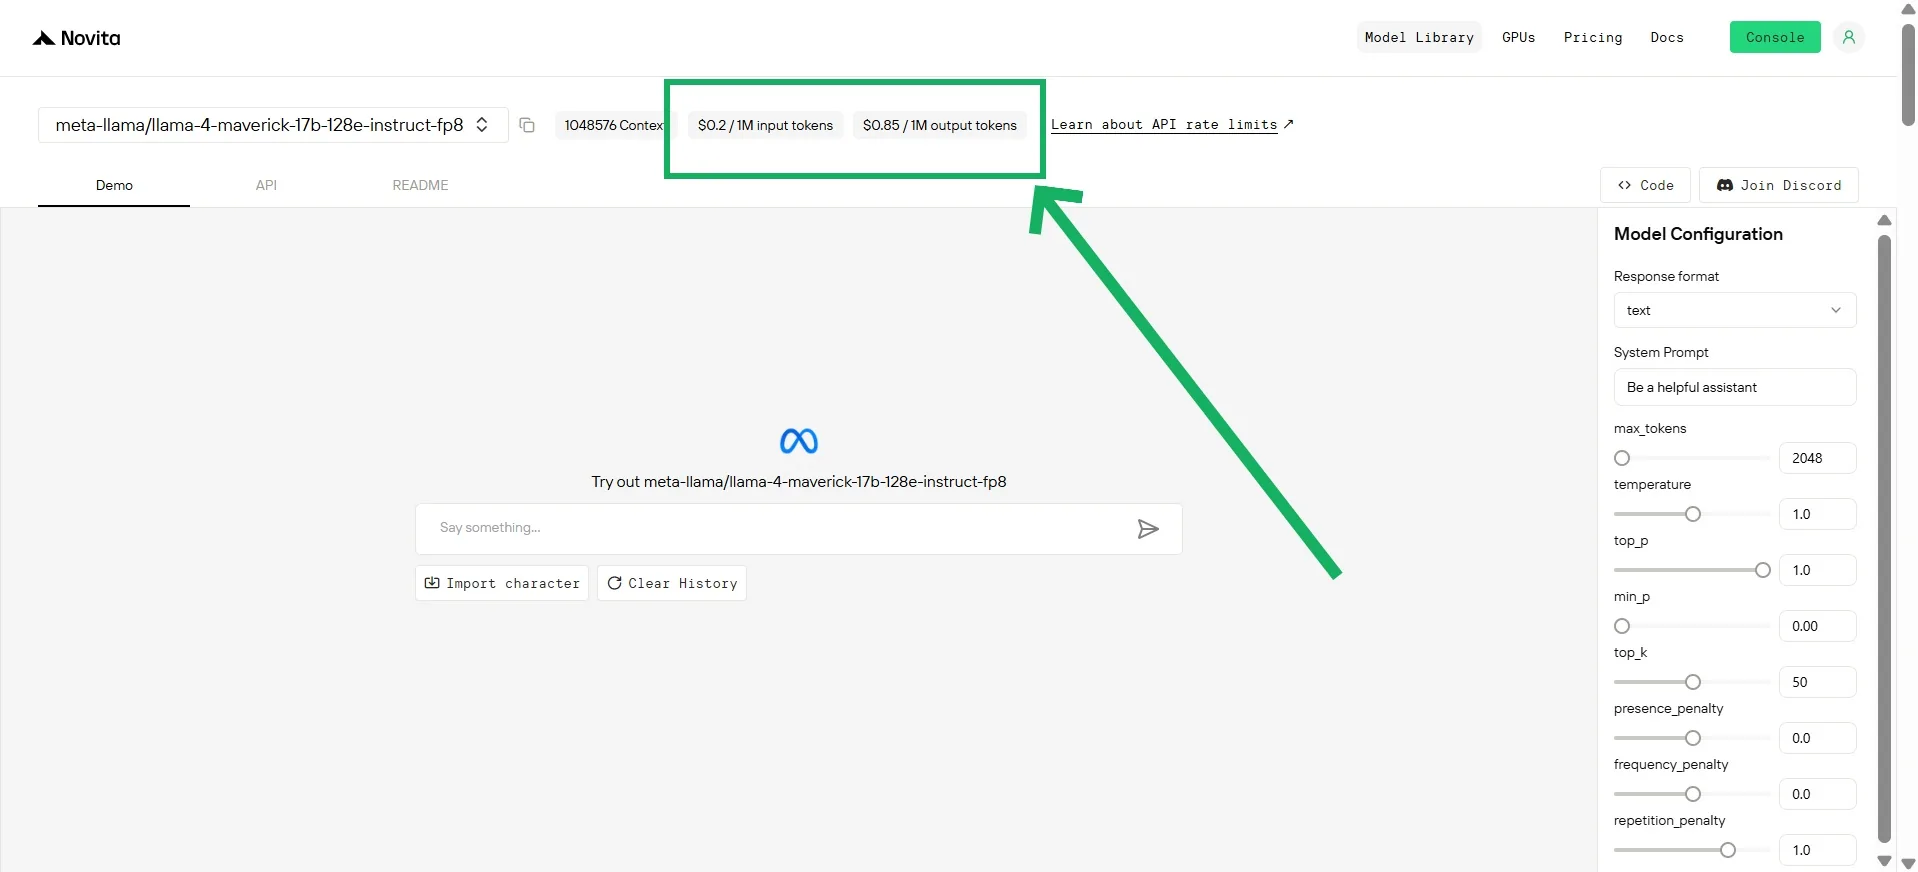Open the README tab
This screenshot has height=872, width=1918.
tap(420, 185)
